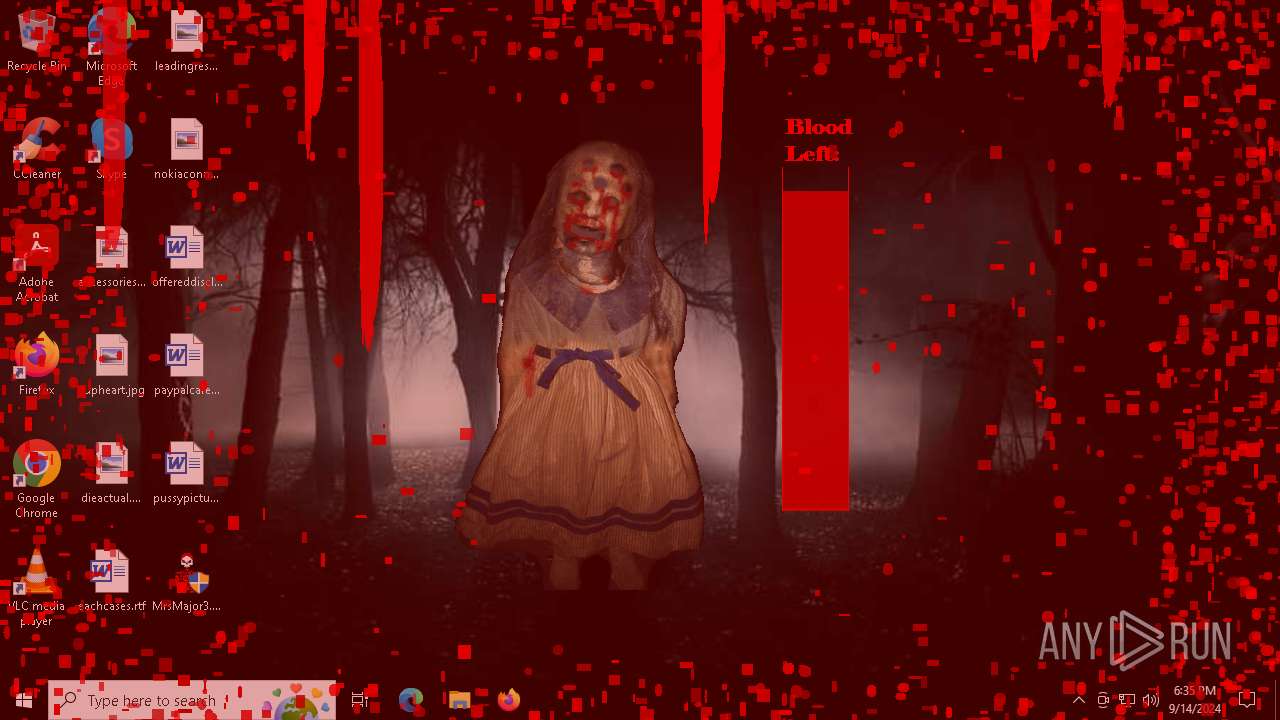Open the Windows Start menu
The height and width of the screenshot is (720, 1280).
pos(24,700)
